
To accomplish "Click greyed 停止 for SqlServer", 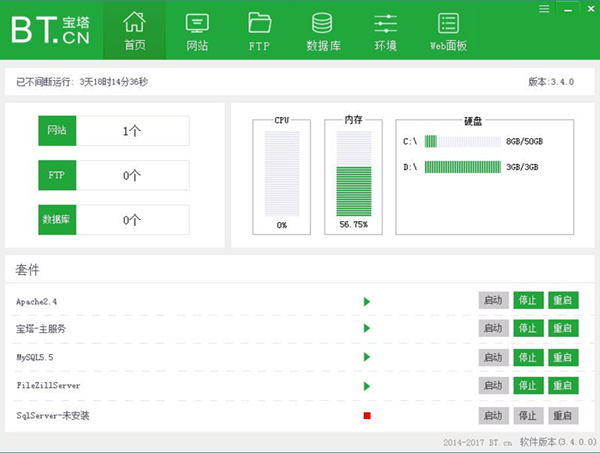I will tap(528, 416).
